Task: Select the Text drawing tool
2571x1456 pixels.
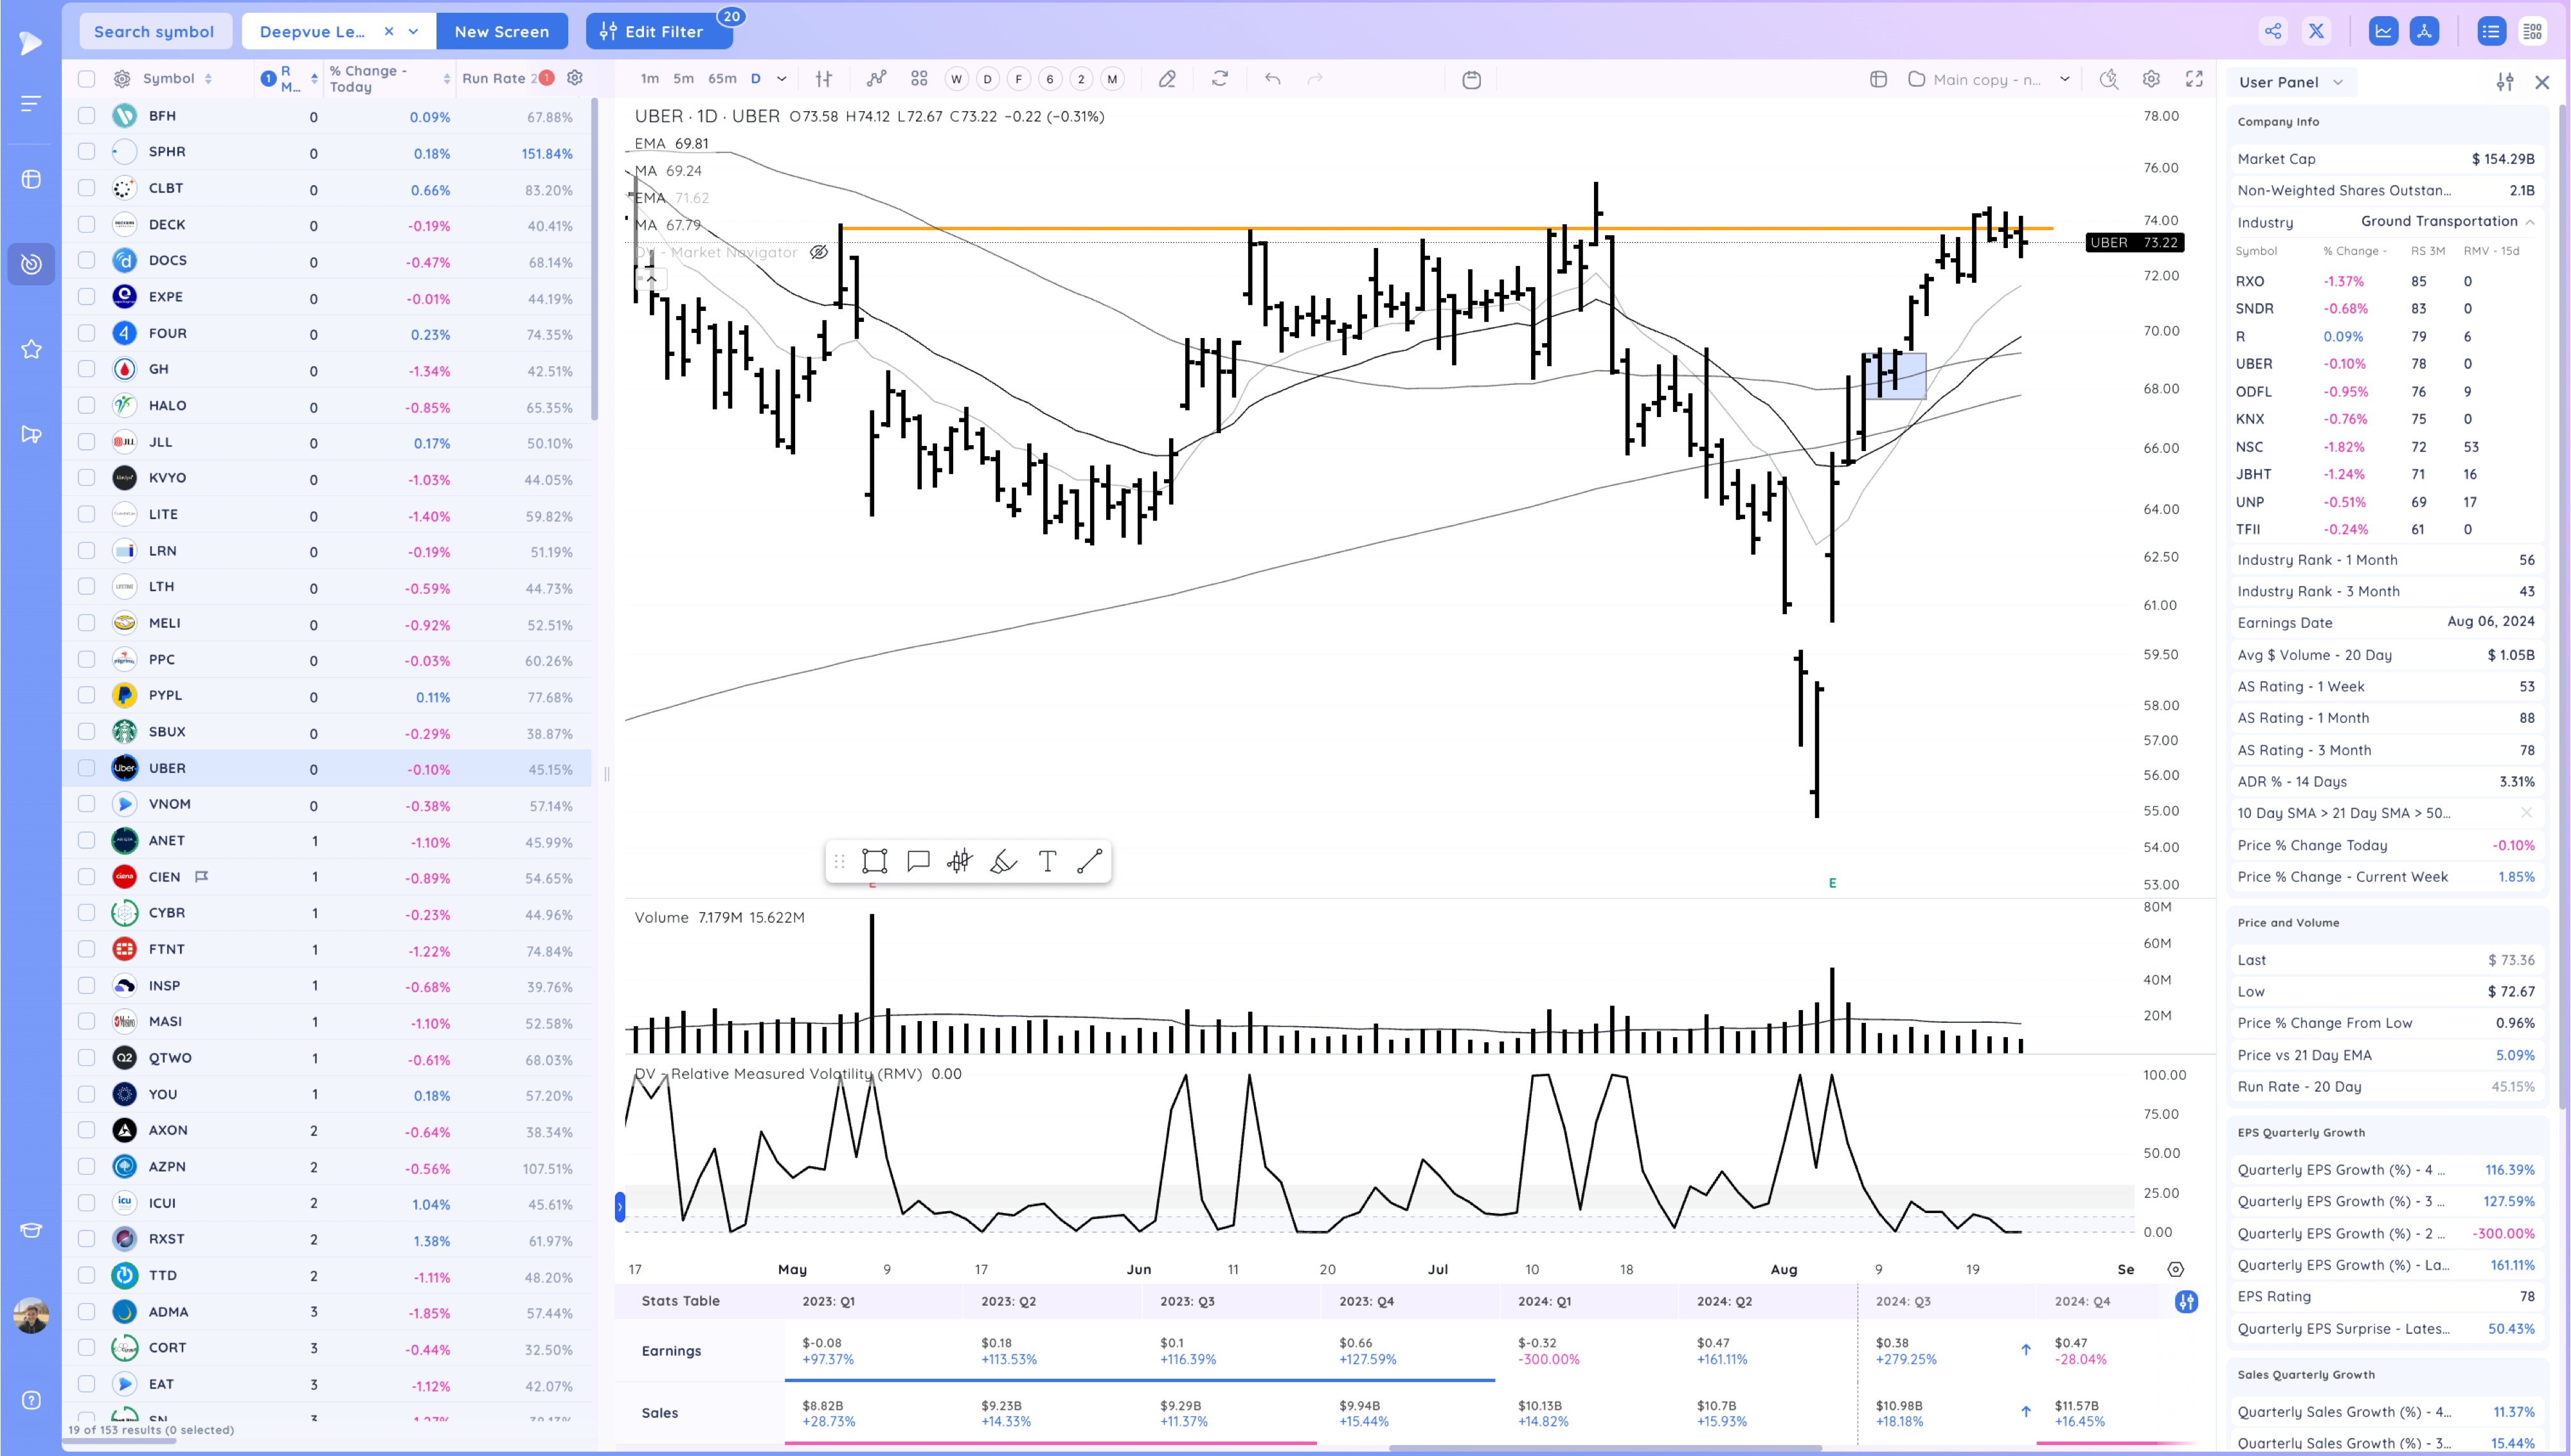Action: click(x=1047, y=861)
